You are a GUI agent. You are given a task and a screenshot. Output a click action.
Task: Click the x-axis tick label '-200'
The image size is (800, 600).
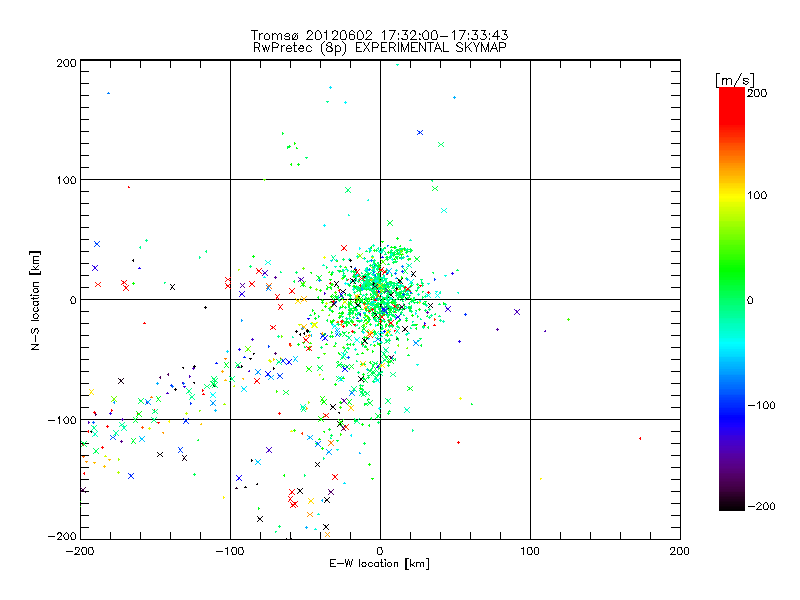(x=80, y=551)
